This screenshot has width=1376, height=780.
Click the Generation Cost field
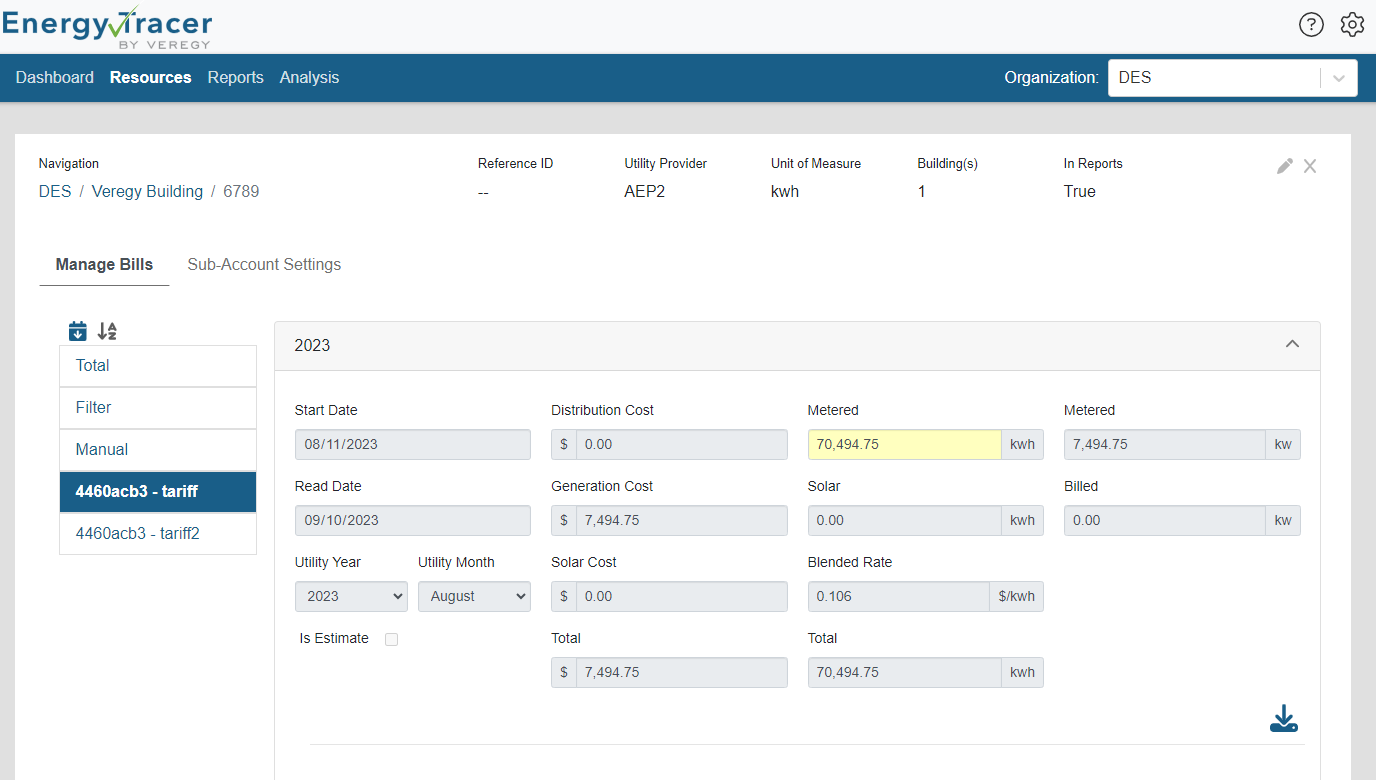[682, 520]
